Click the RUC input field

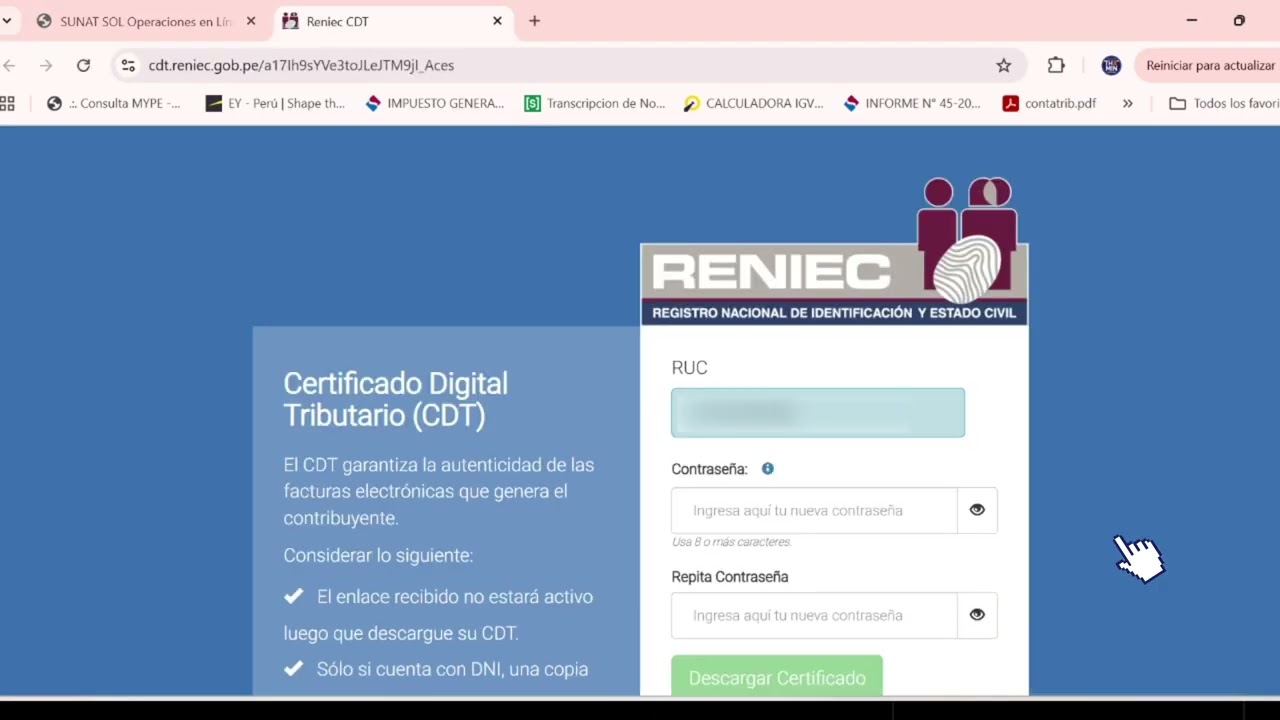818,413
